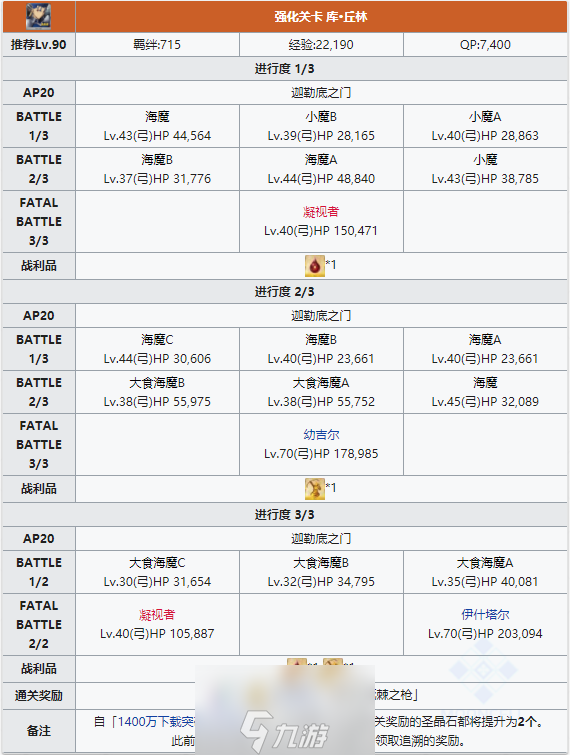Screen dimensions: 570x755
Task: Click the 强化关卡 库·丘林 orange header
Action: (x=321, y=17)
